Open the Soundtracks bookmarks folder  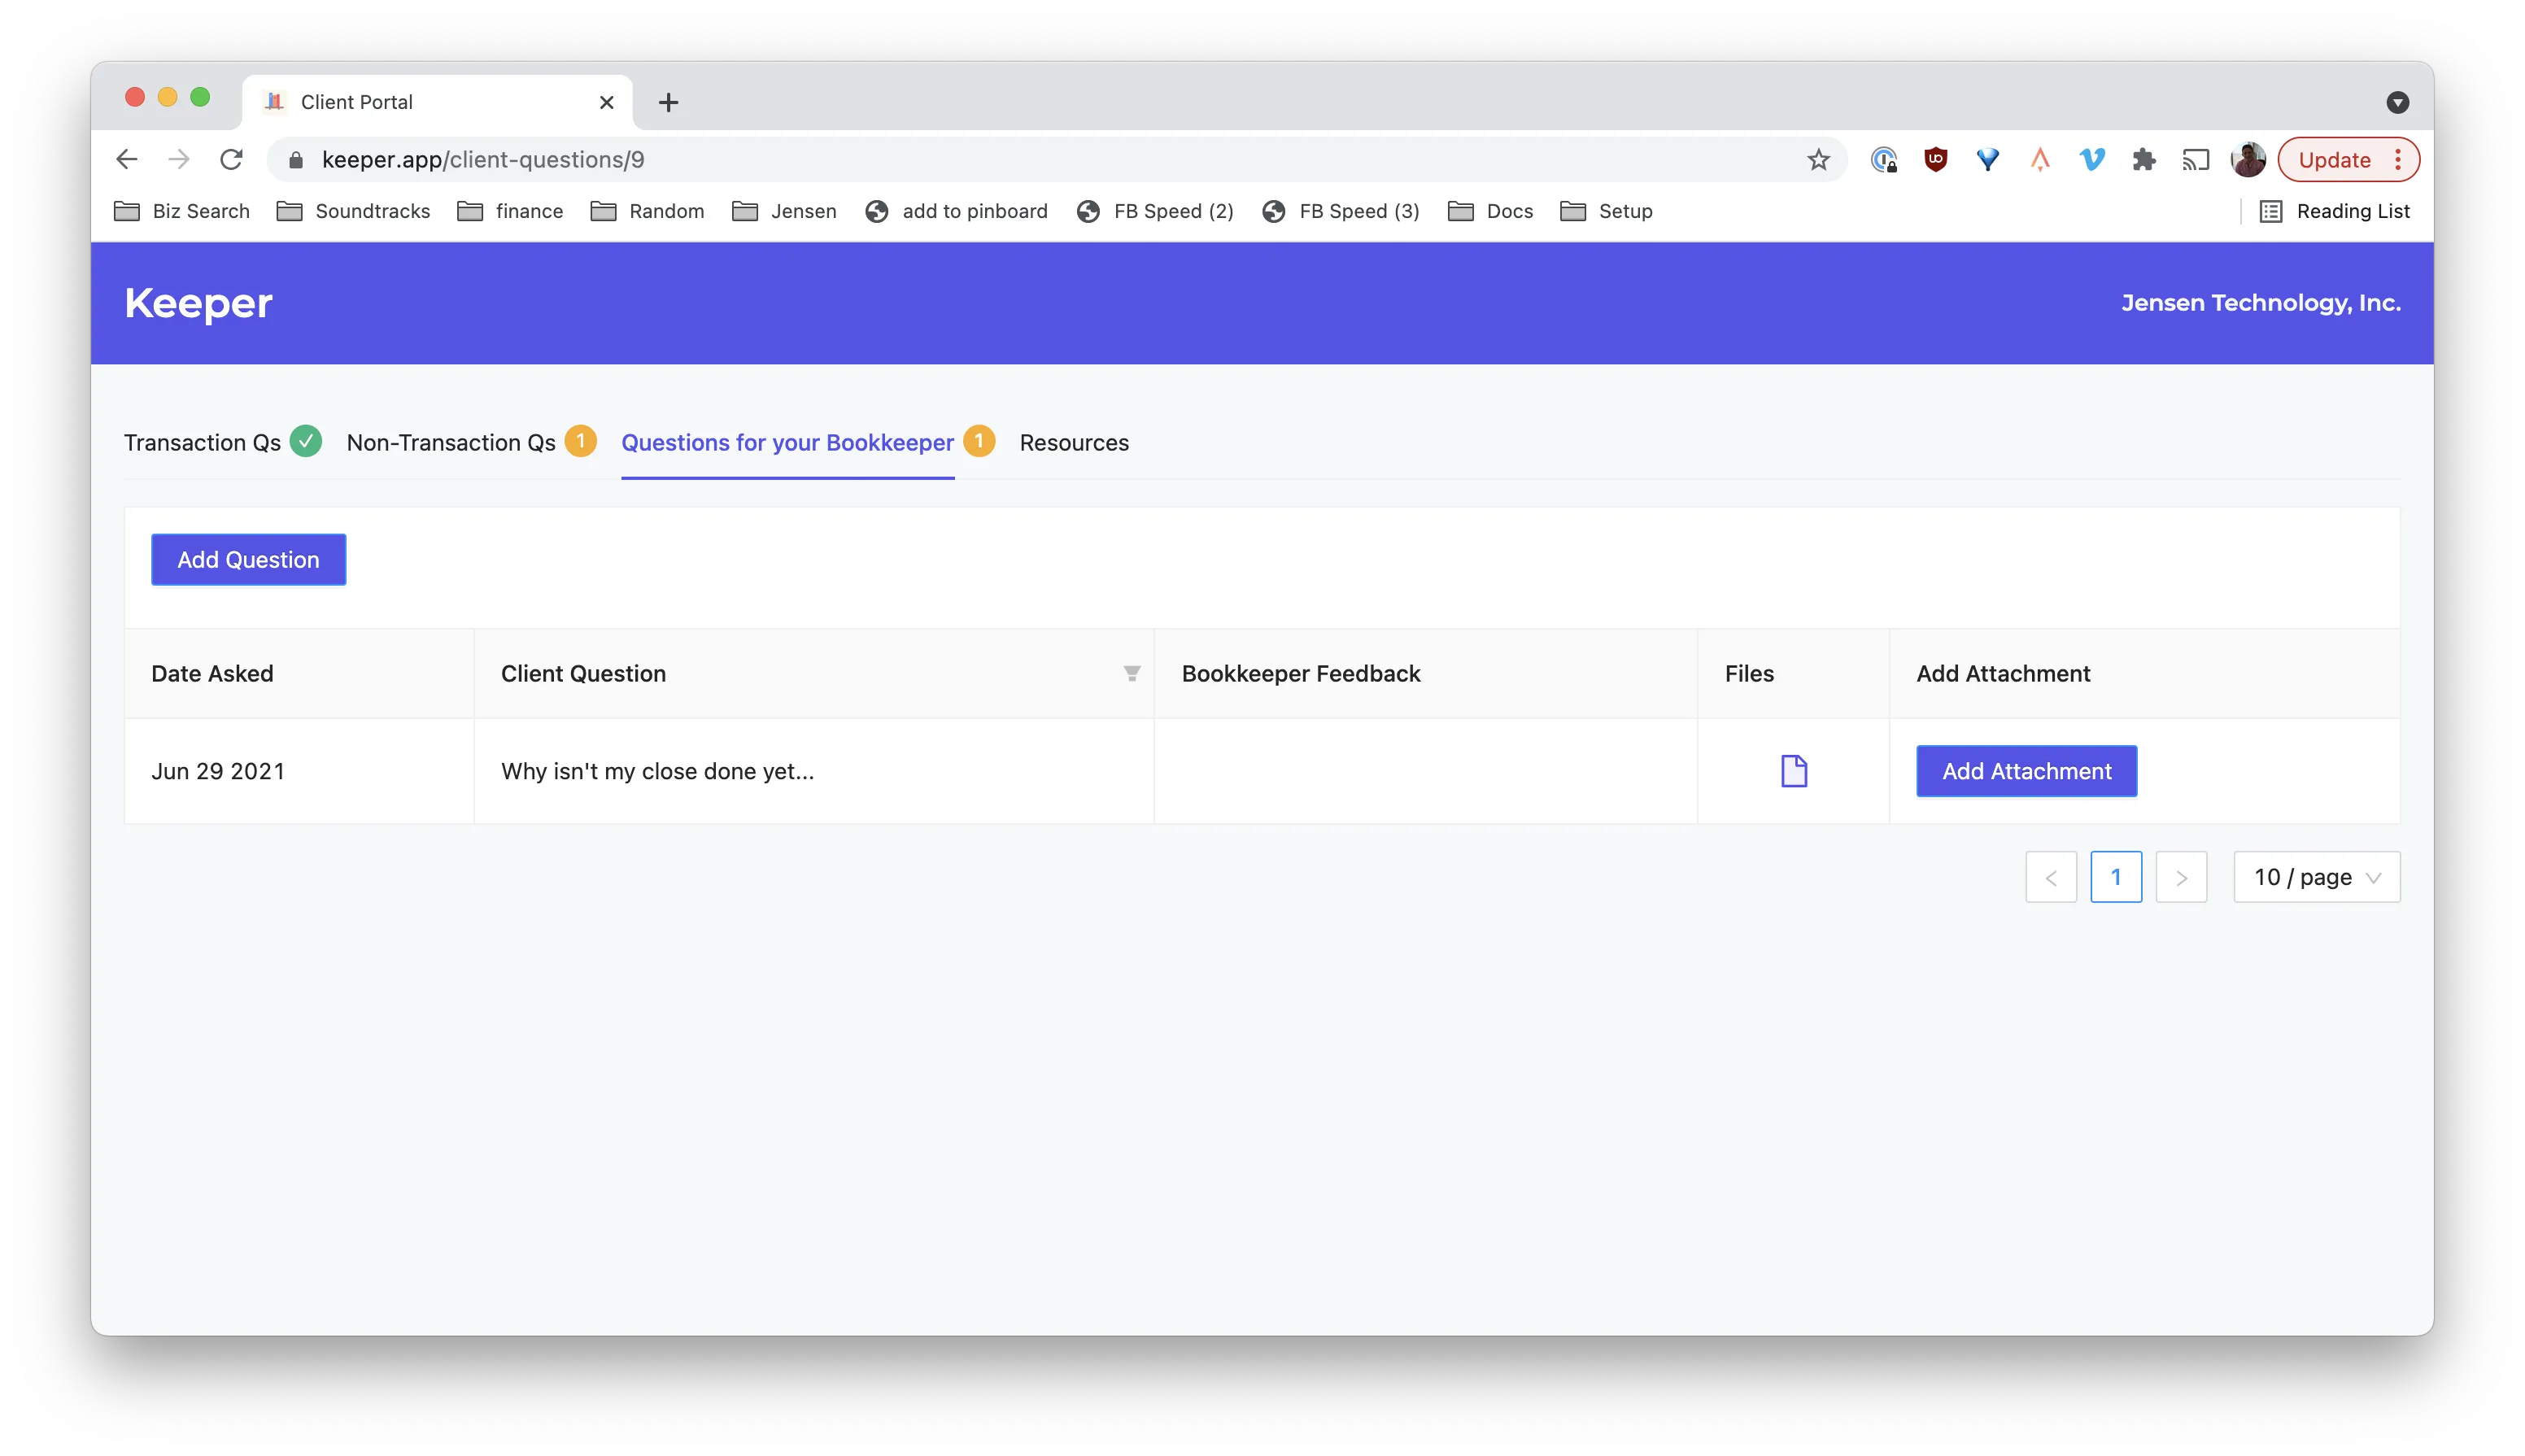coord(353,211)
